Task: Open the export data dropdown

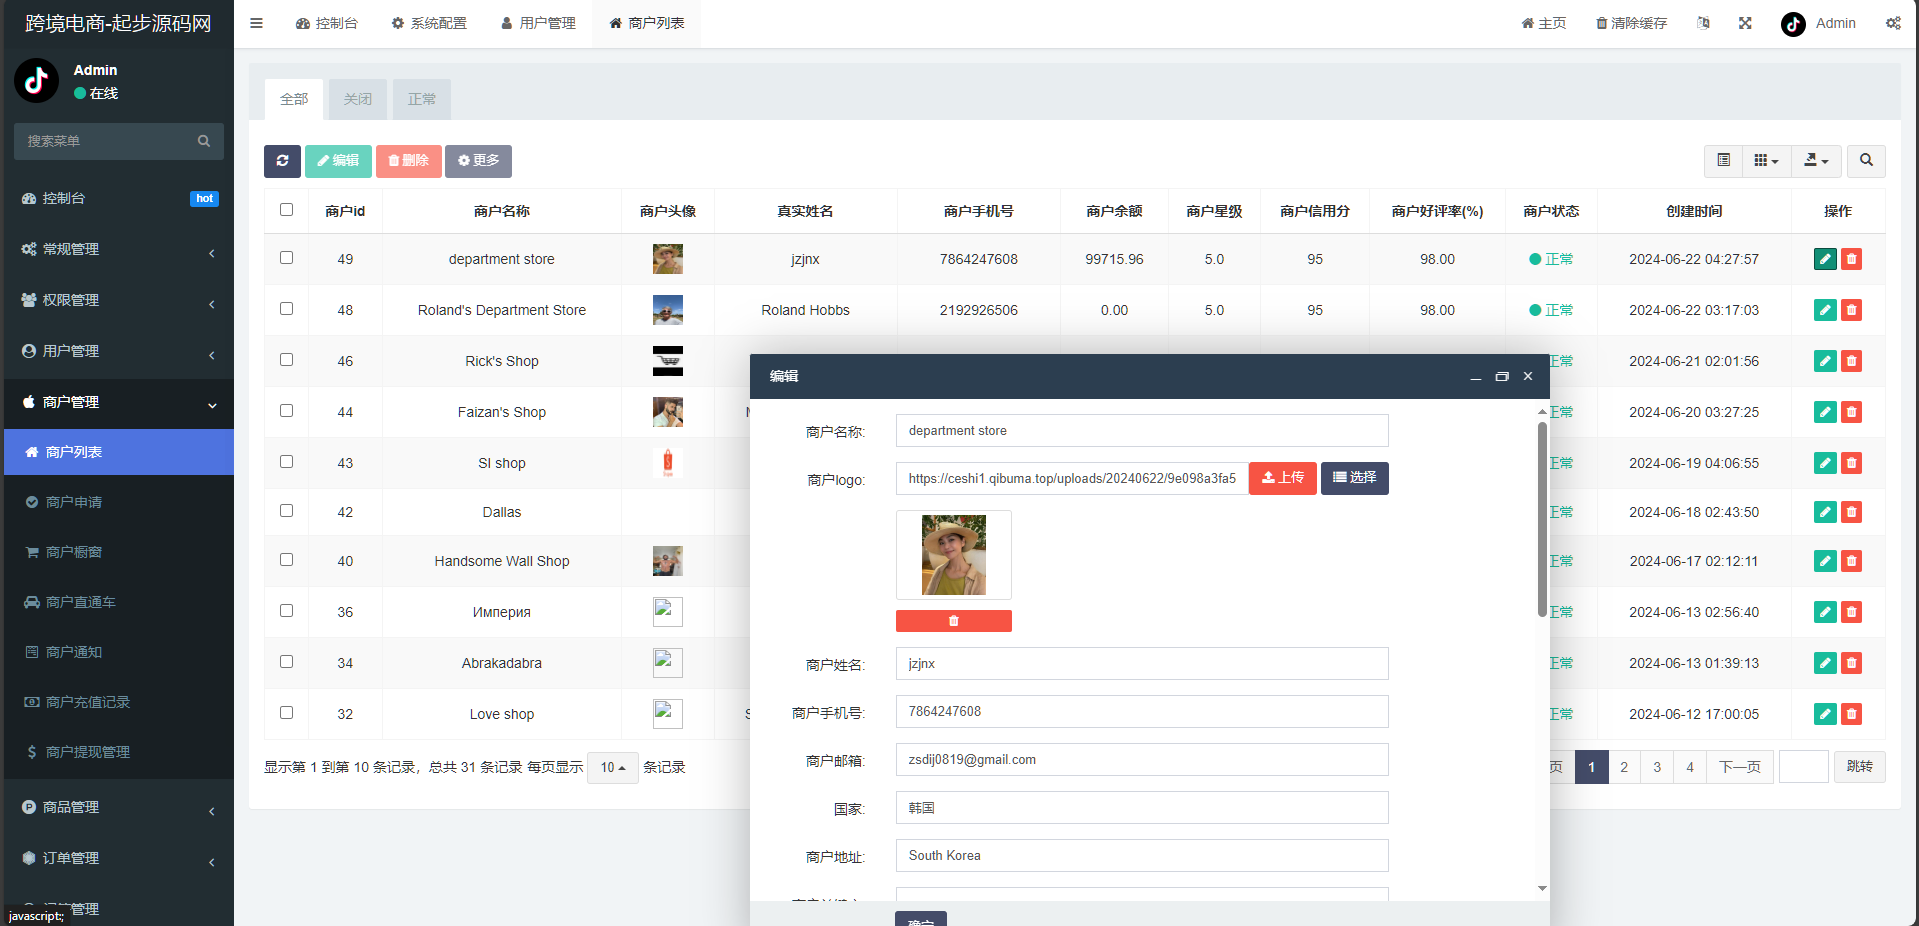Action: [1815, 161]
